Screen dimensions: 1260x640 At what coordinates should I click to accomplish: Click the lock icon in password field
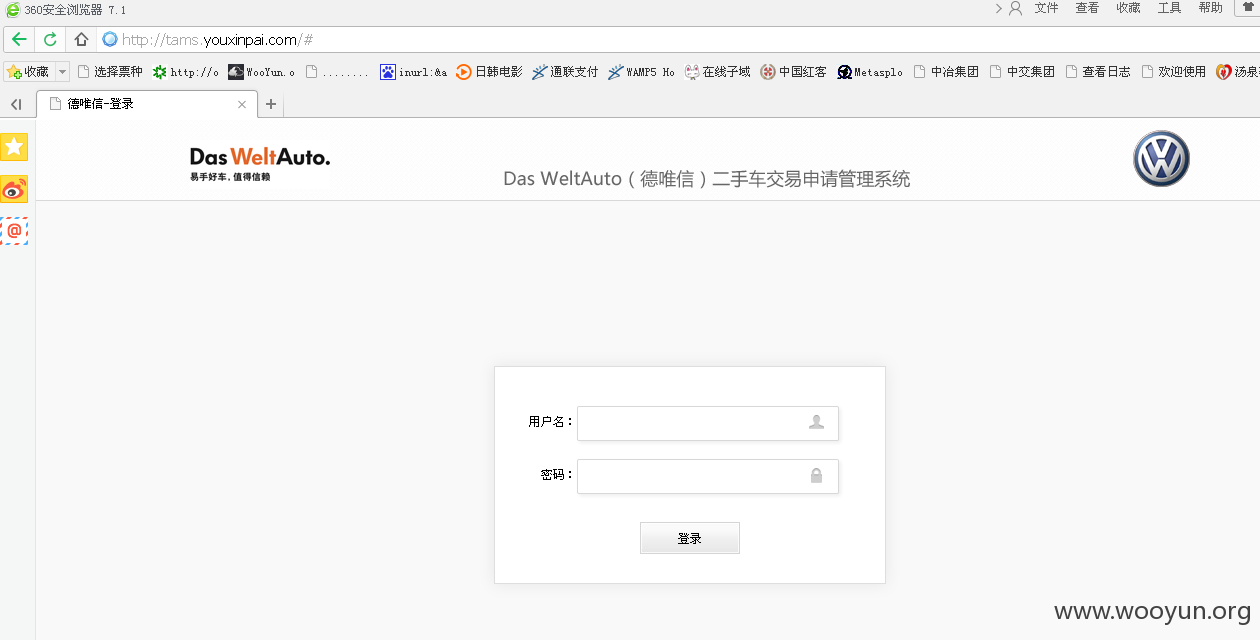816,476
